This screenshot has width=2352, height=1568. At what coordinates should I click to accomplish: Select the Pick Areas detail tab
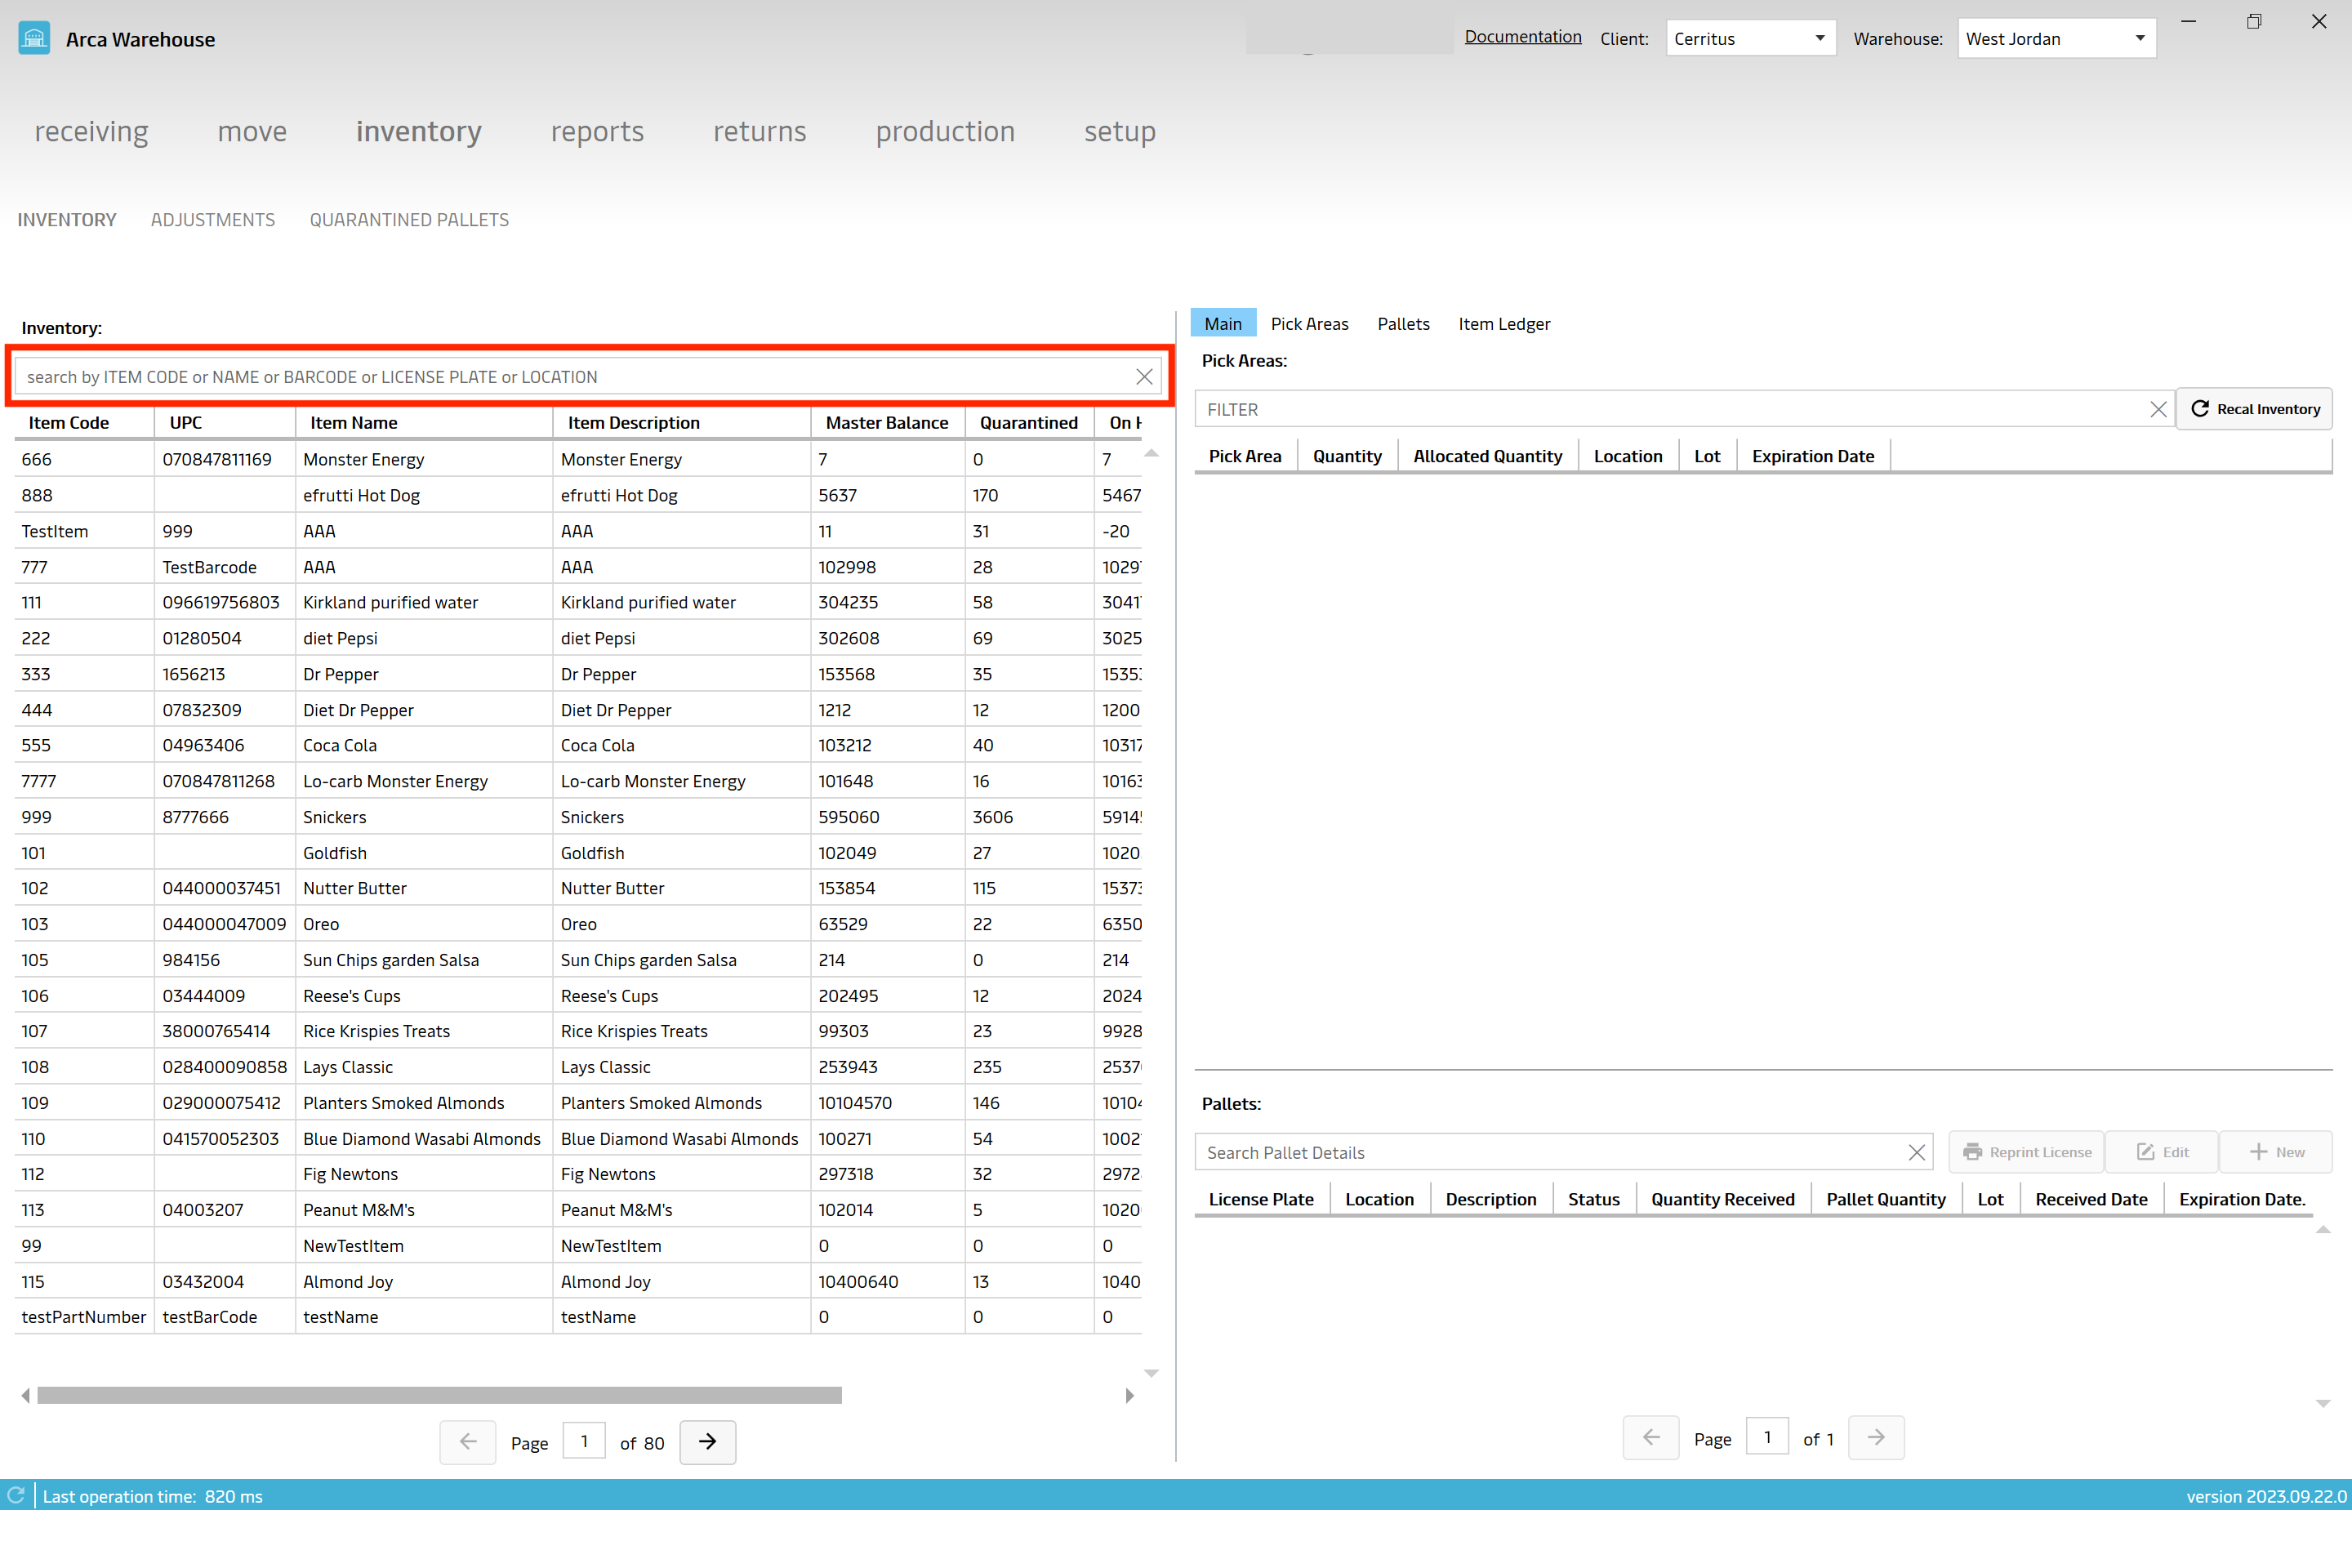pos(1309,323)
